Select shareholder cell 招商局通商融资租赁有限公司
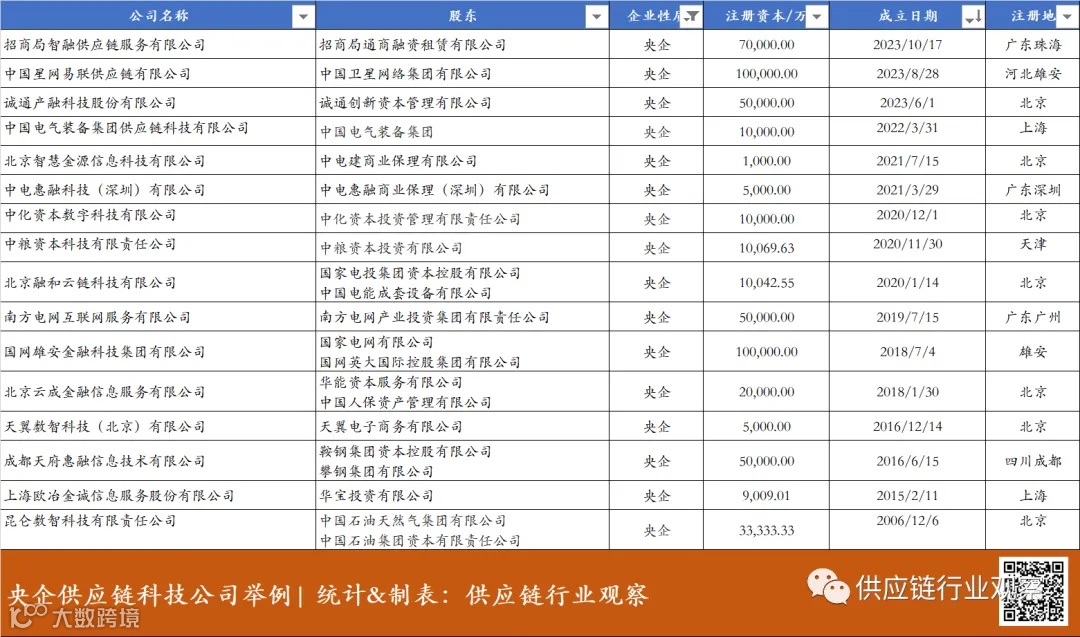The height and width of the screenshot is (637, 1080). 463,45
